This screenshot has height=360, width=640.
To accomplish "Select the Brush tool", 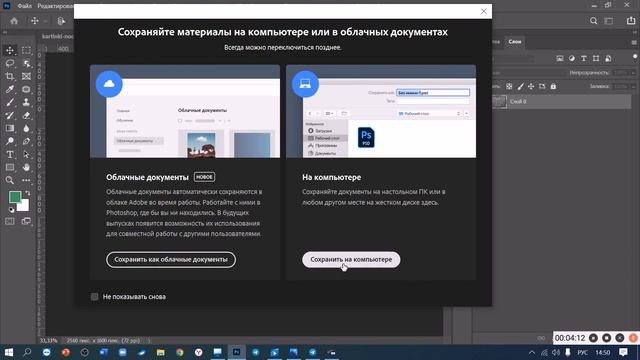I will pyautogui.click(x=10, y=102).
